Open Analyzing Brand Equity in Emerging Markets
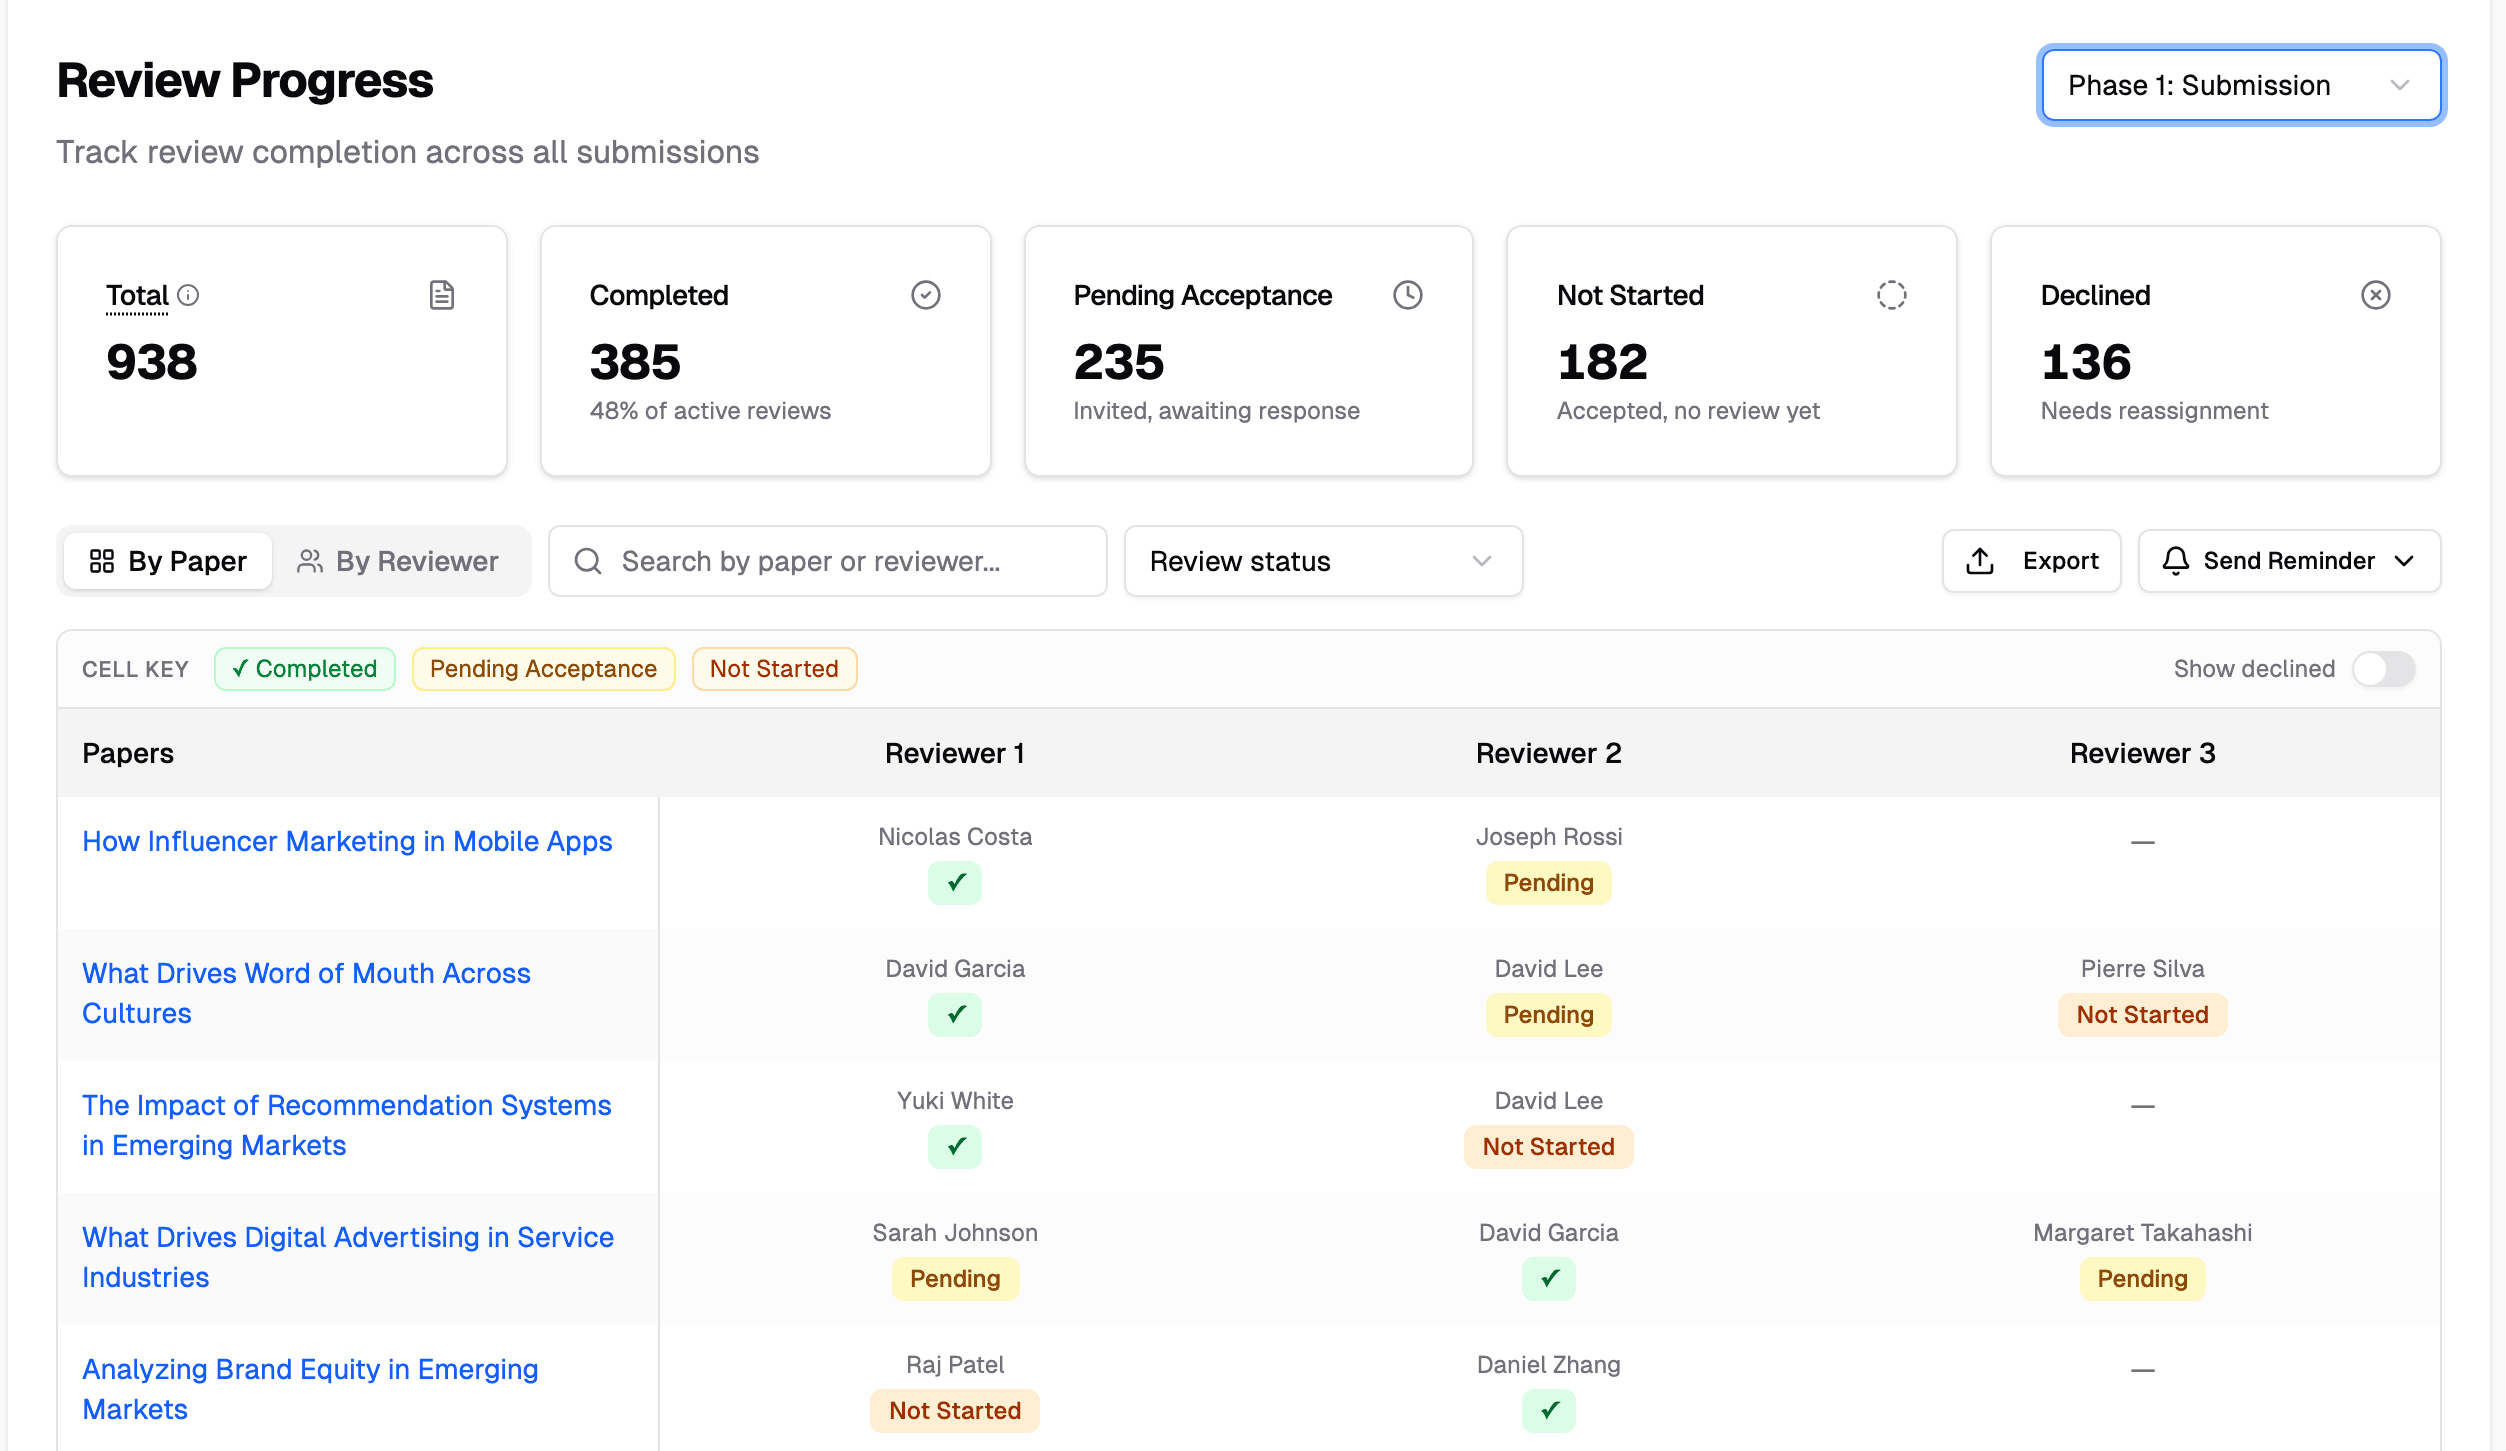Screen dimensions: 2506x1451 click(x=310, y=1389)
